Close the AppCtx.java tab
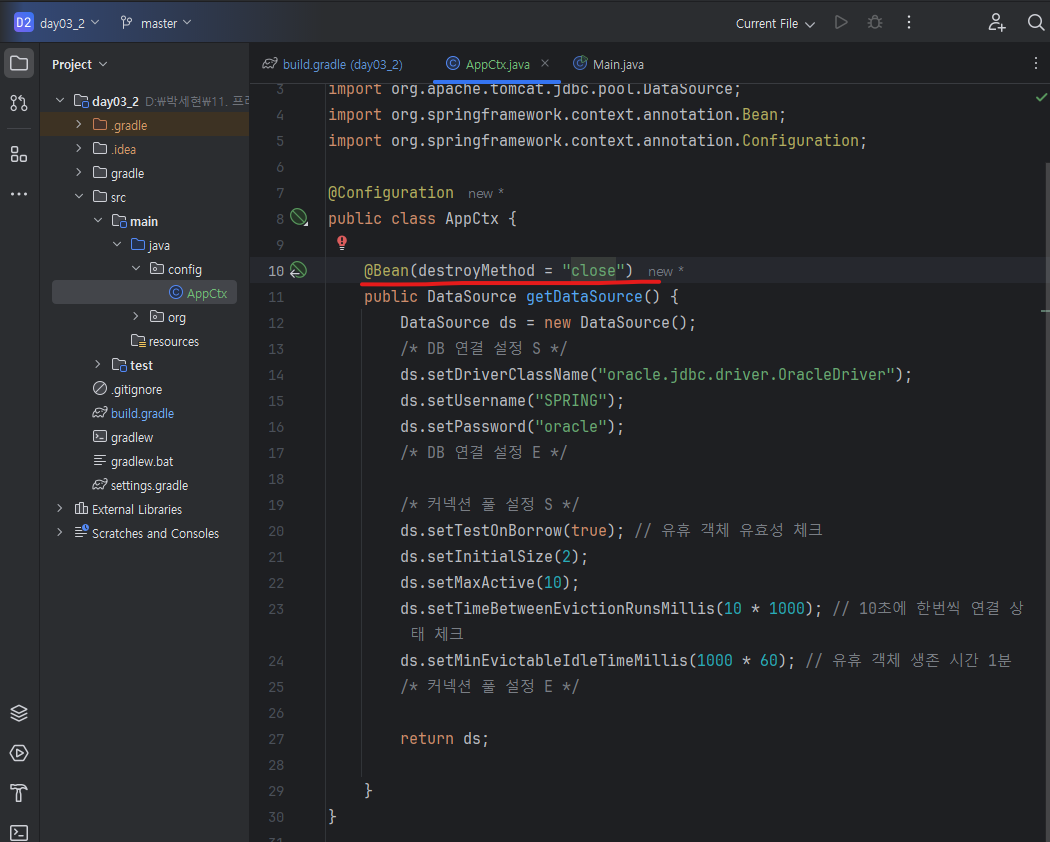The height and width of the screenshot is (842, 1050). click(545, 63)
